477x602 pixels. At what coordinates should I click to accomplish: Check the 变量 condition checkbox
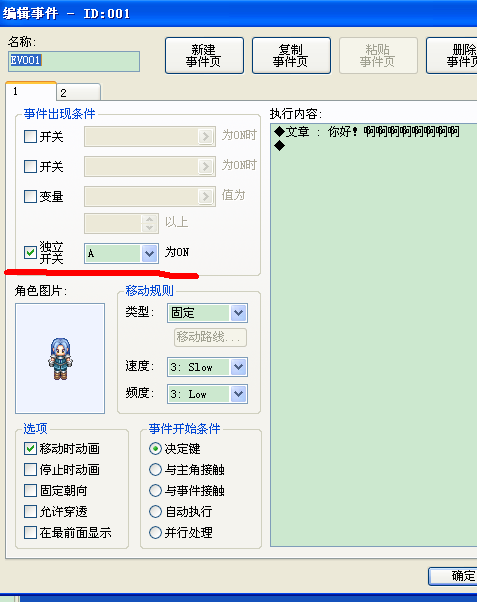(30, 197)
